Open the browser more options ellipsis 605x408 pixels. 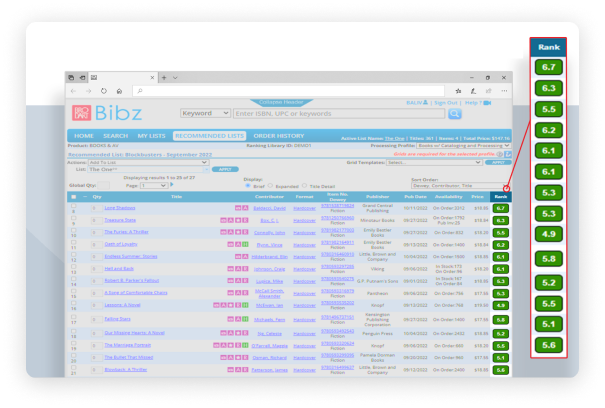click(504, 91)
